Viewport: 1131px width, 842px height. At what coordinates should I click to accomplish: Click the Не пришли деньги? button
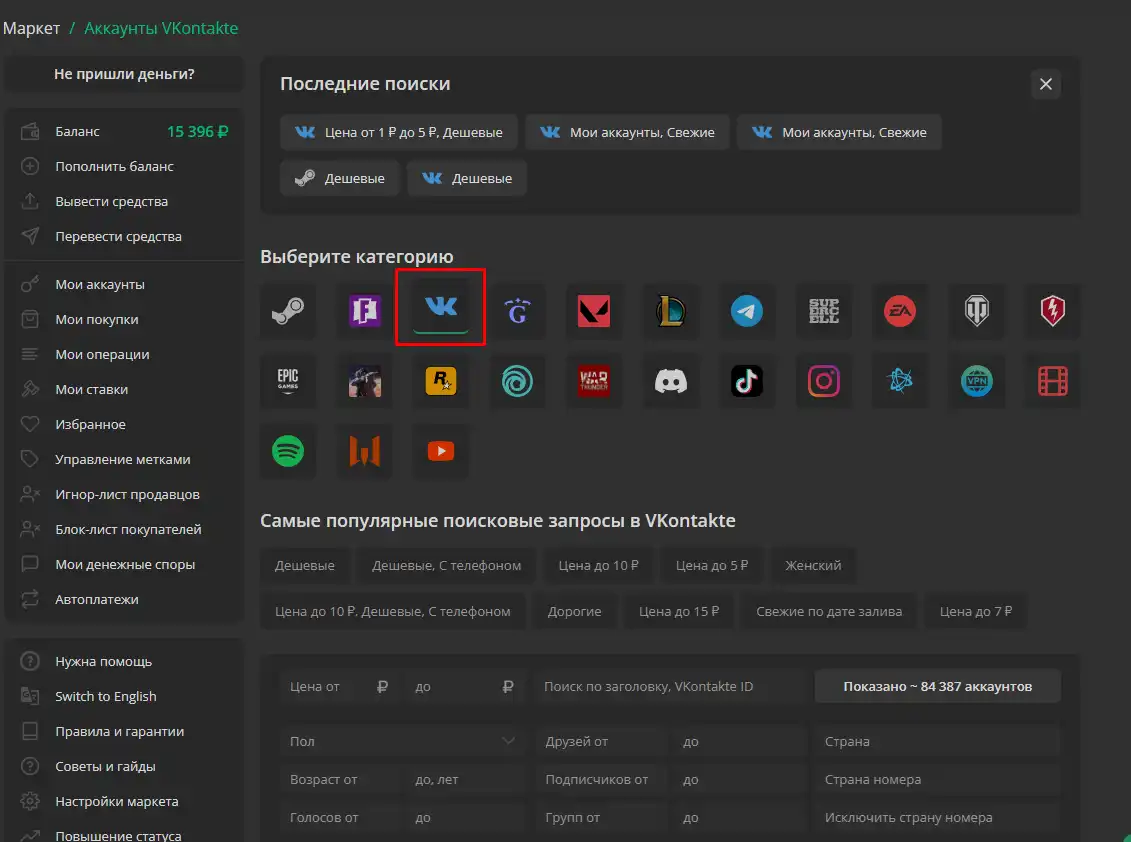(124, 74)
